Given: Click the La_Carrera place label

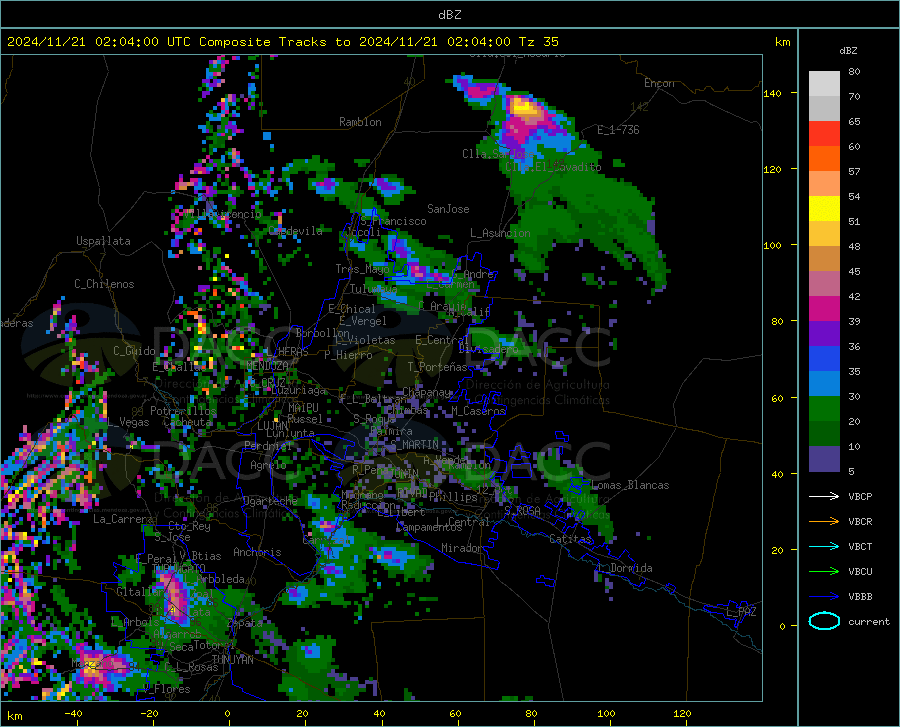Looking at the screenshot, I should click(x=123, y=519).
